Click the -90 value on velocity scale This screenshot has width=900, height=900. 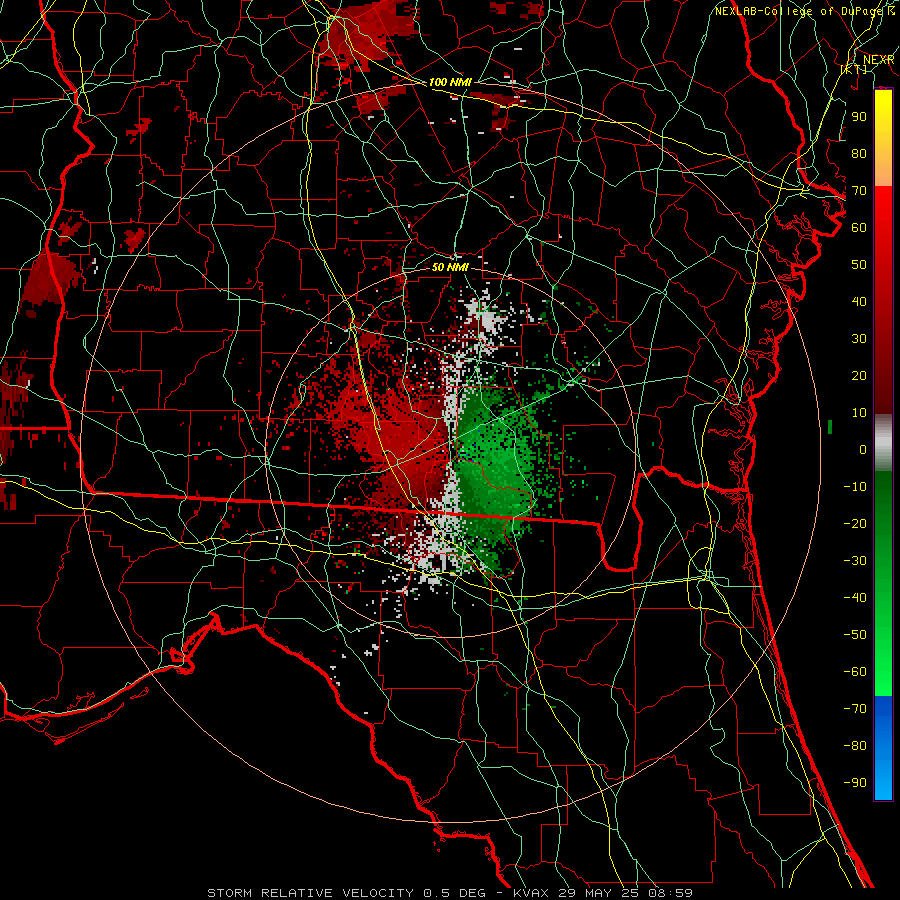click(x=855, y=783)
